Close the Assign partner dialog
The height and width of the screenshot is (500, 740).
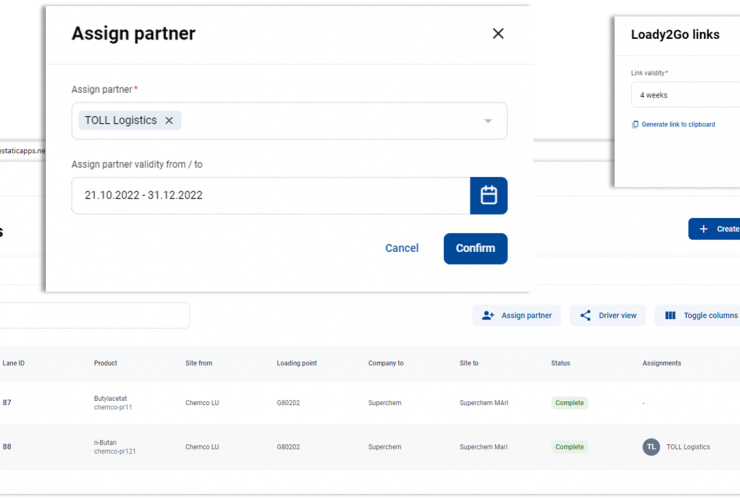pyautogui.click(x=498, y=34)
